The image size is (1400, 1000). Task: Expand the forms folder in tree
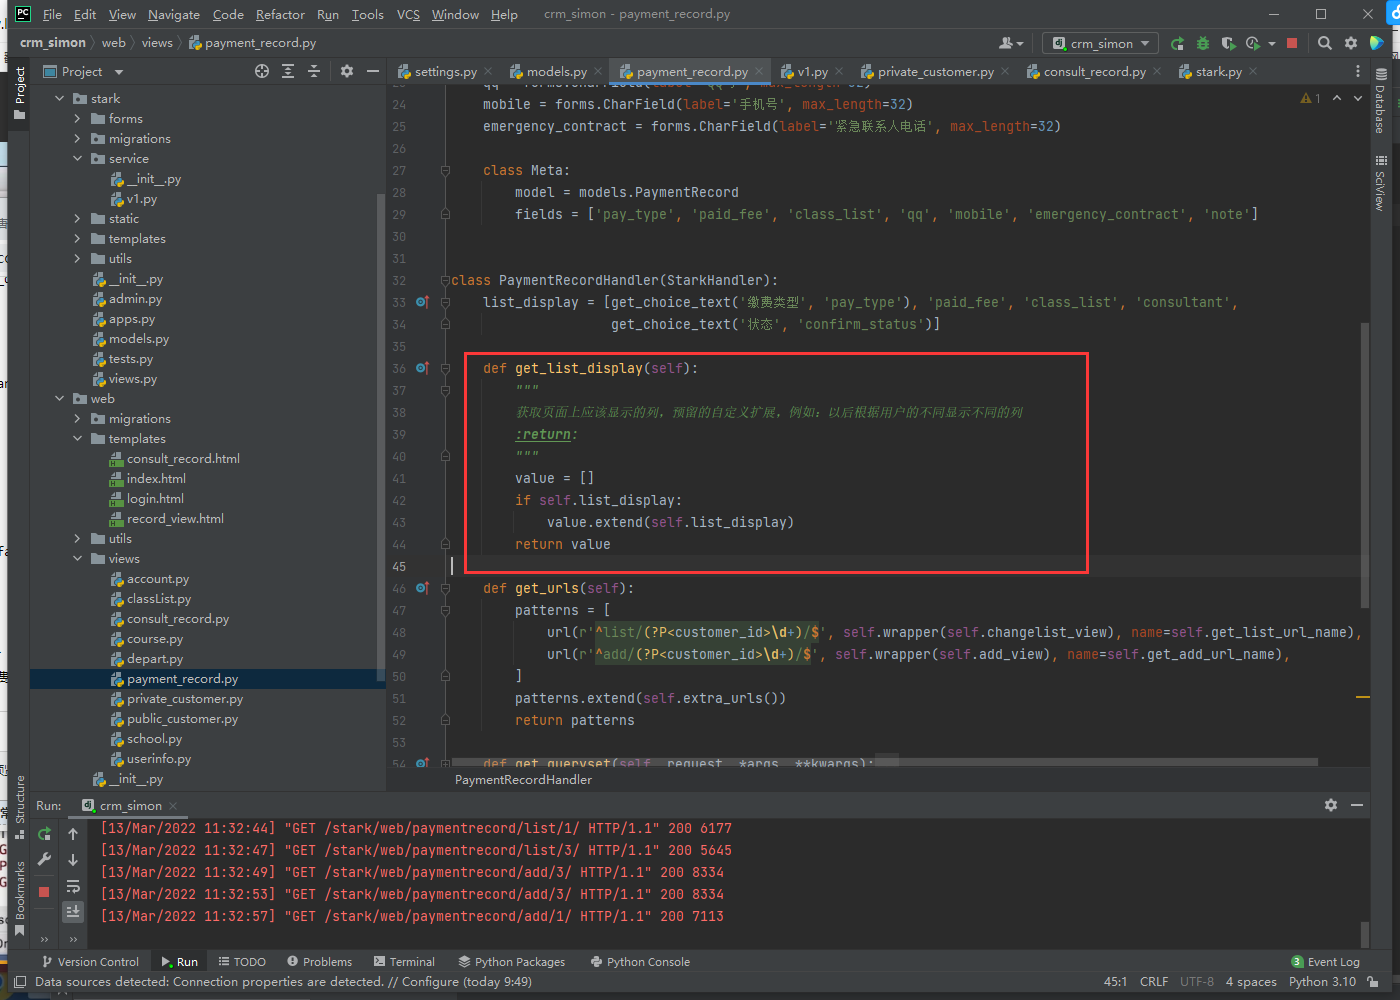(78, 119)
